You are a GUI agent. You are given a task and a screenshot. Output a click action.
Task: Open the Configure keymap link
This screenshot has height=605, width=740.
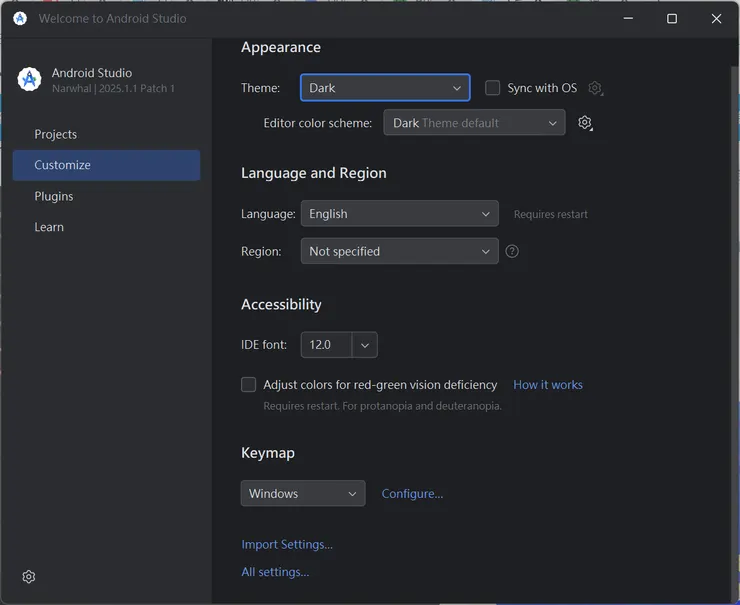click(x=412, y=493)
